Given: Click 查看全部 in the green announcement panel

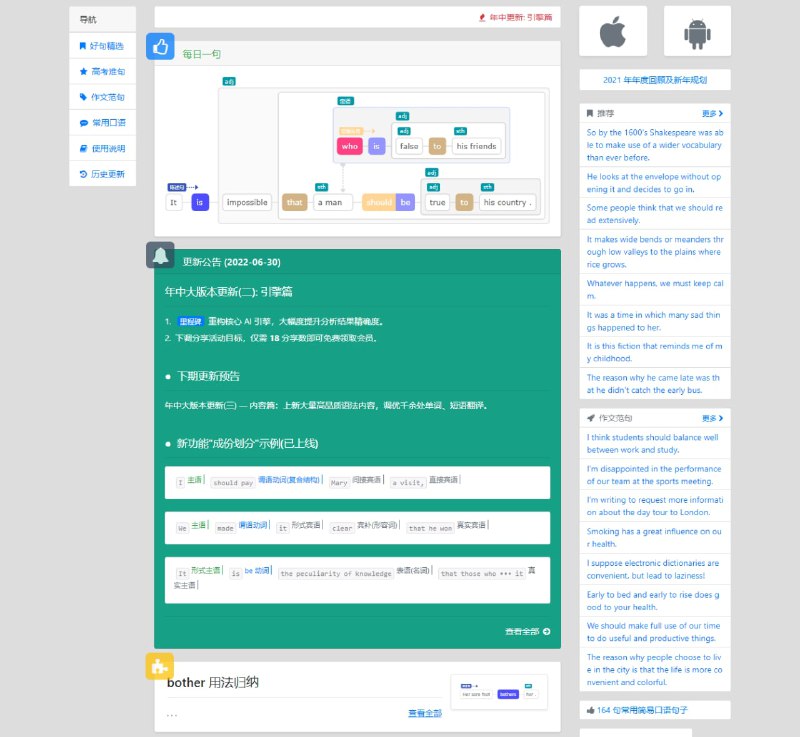Looking at the screenshot, I should click(524, 630).
